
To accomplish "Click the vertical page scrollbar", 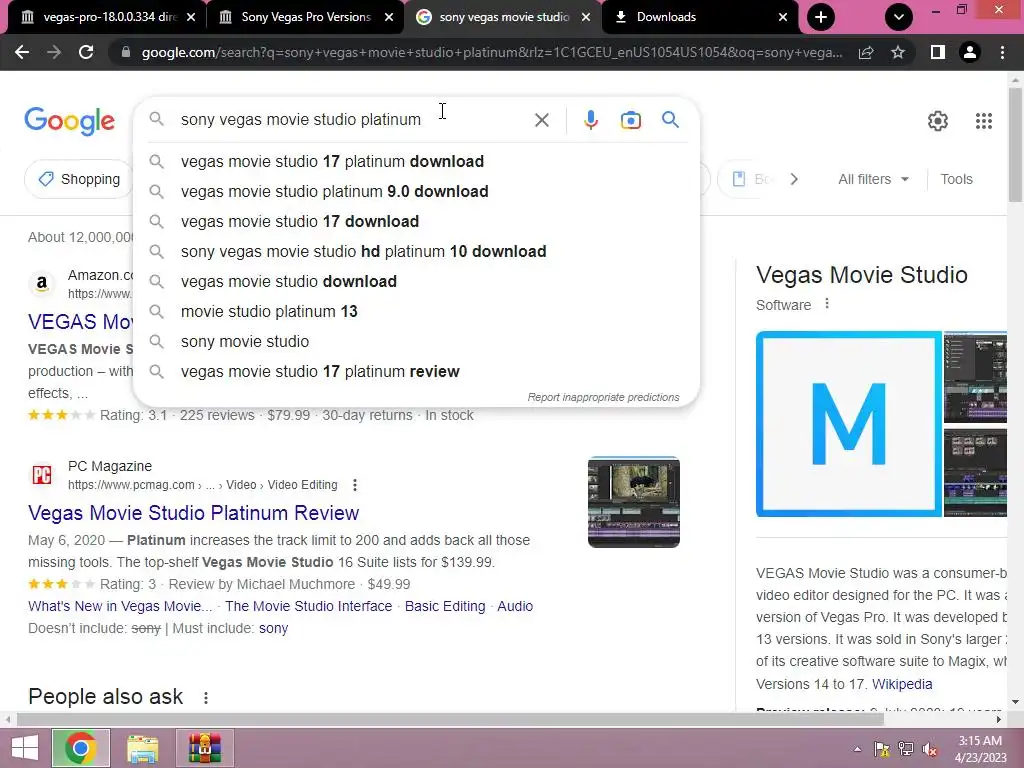I will [x=1015, y=146].
